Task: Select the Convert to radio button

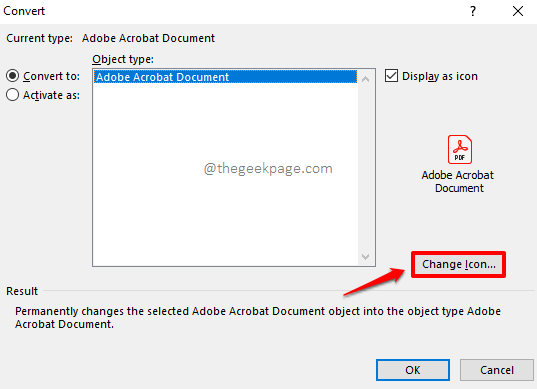Action: point(12,76)
